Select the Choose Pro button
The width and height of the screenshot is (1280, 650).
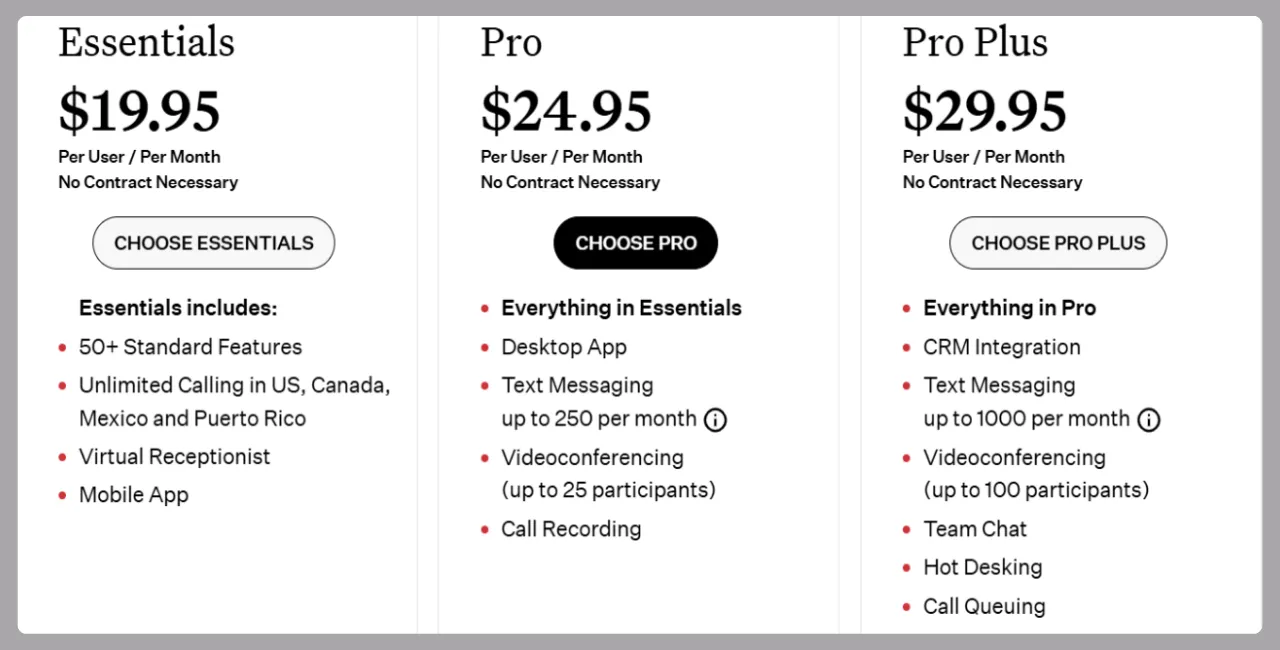tap(636, 243)
